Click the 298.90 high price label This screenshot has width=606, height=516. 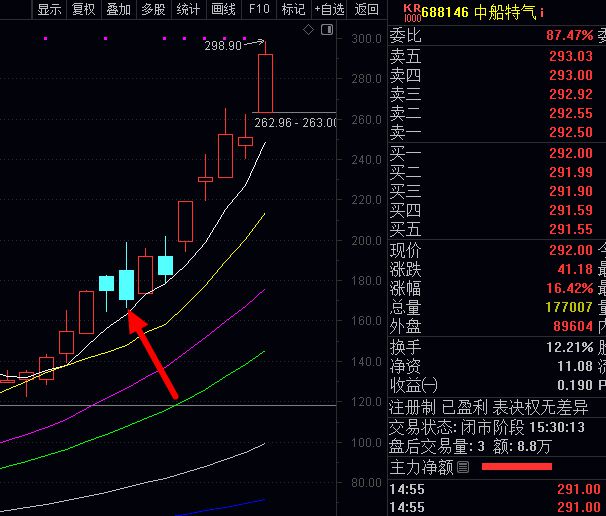pos(223,46)
